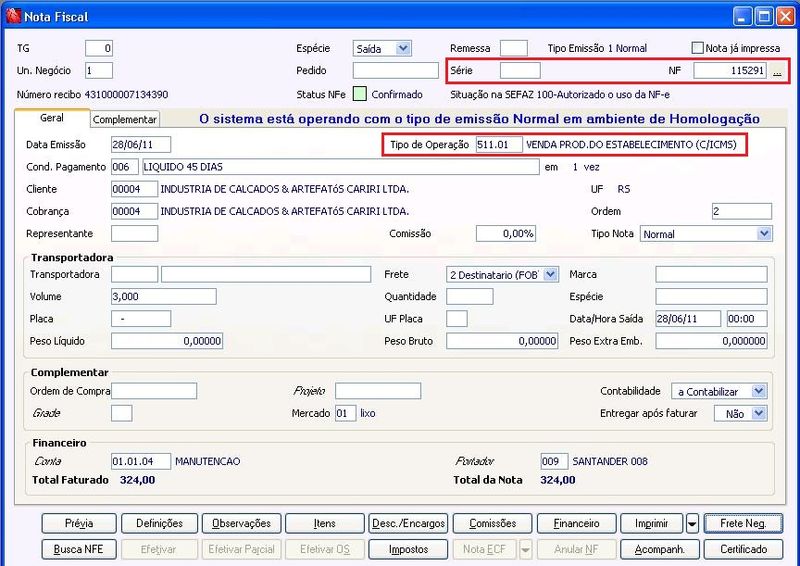
Task: Click the Peso Líquido field
Action: [167, 341]
